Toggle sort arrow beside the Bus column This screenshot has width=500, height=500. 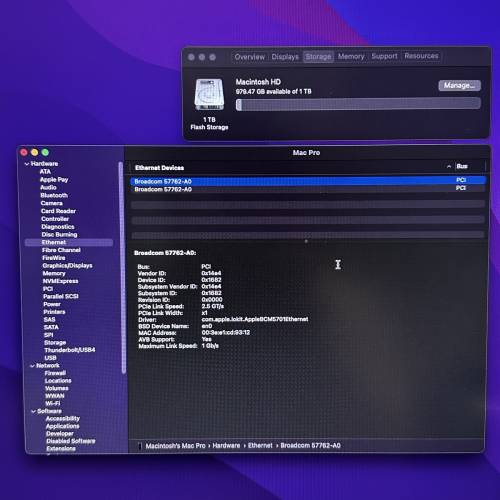point(449,166)
